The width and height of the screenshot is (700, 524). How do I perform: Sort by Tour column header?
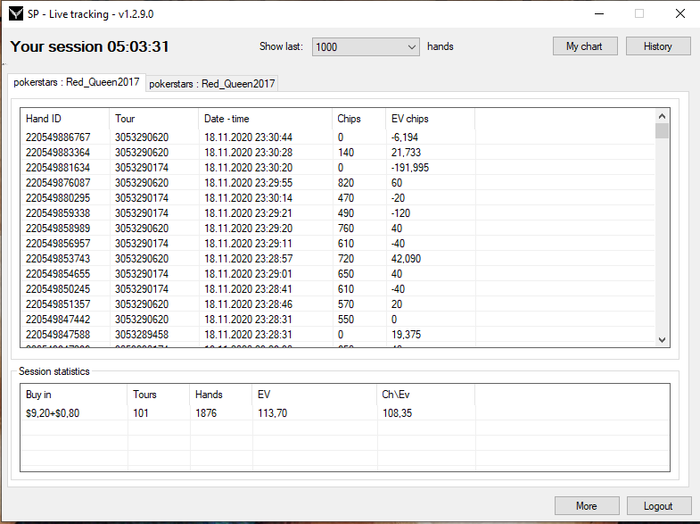154,119
